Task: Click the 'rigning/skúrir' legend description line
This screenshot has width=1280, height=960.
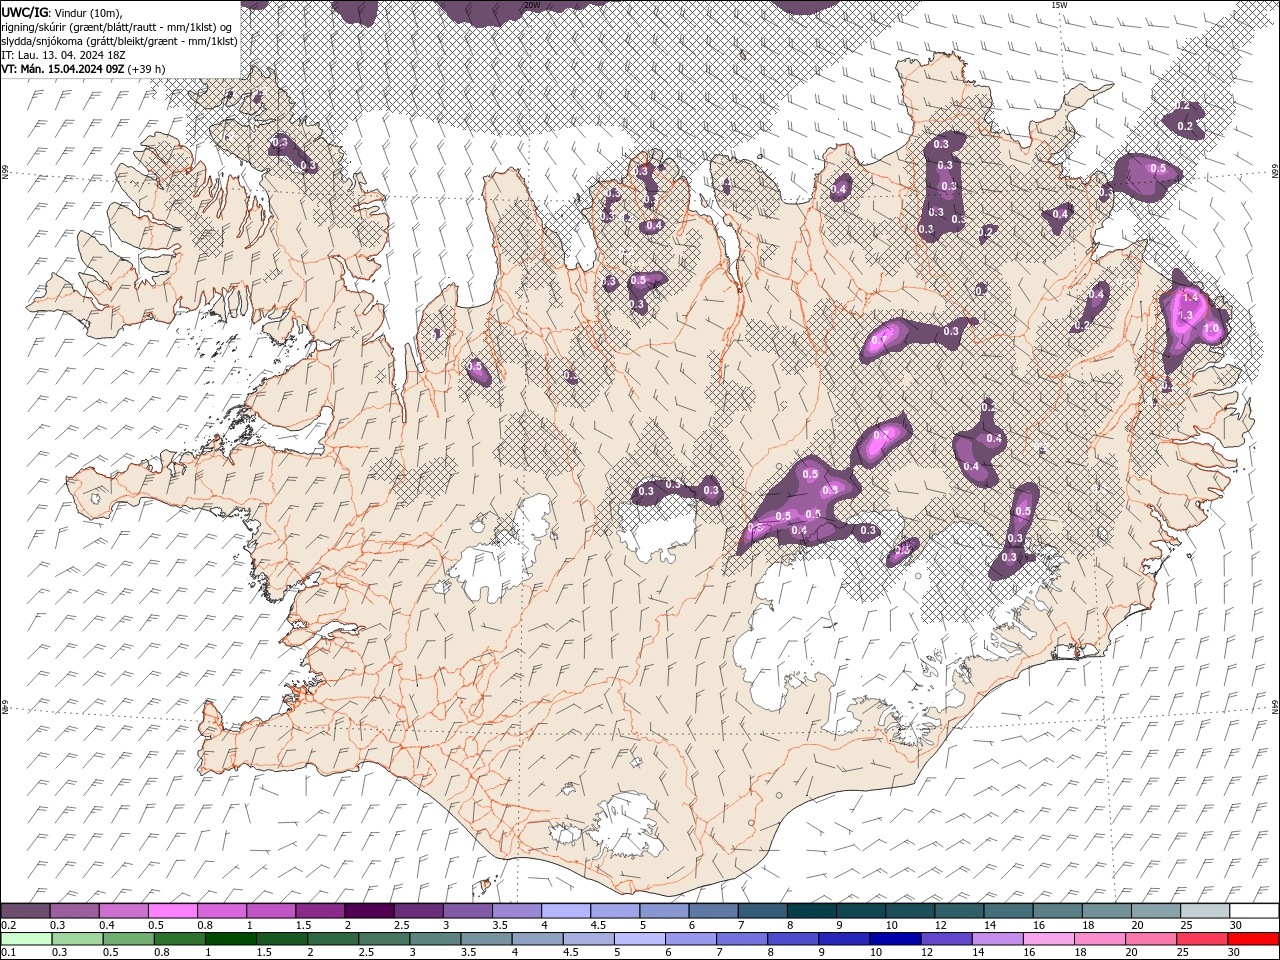Action: coord(118,26)
